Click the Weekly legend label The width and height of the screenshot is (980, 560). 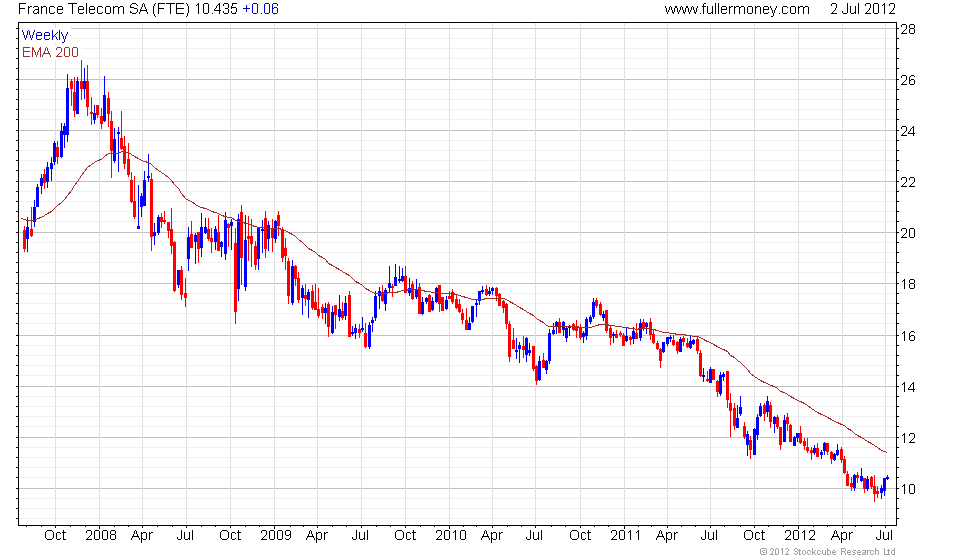44,36
